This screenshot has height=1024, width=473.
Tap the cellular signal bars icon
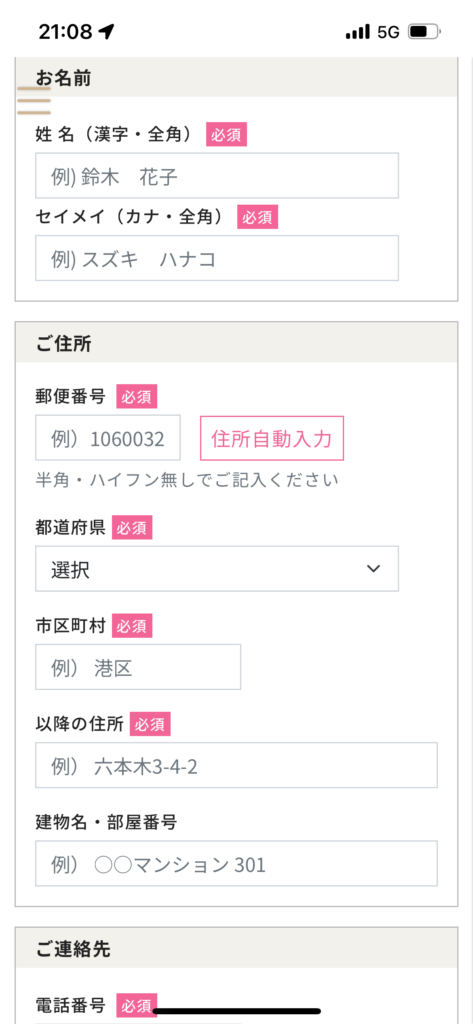(x=358, y=32)
